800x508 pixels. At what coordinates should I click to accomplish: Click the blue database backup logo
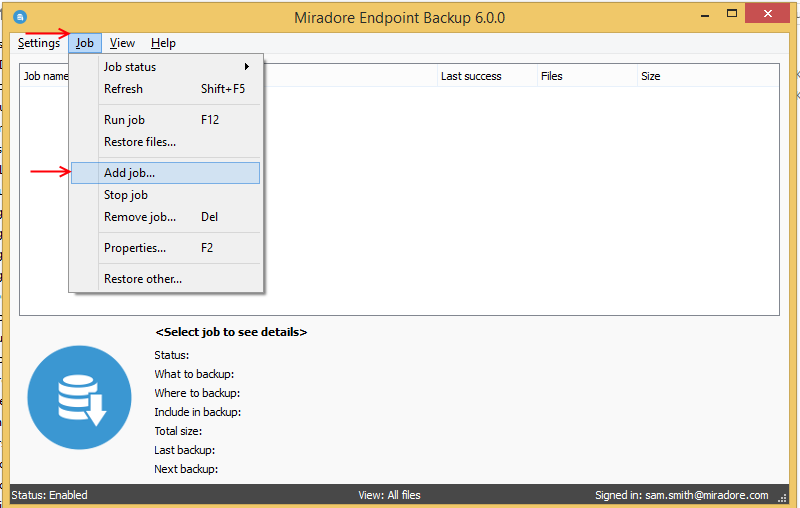79,398
